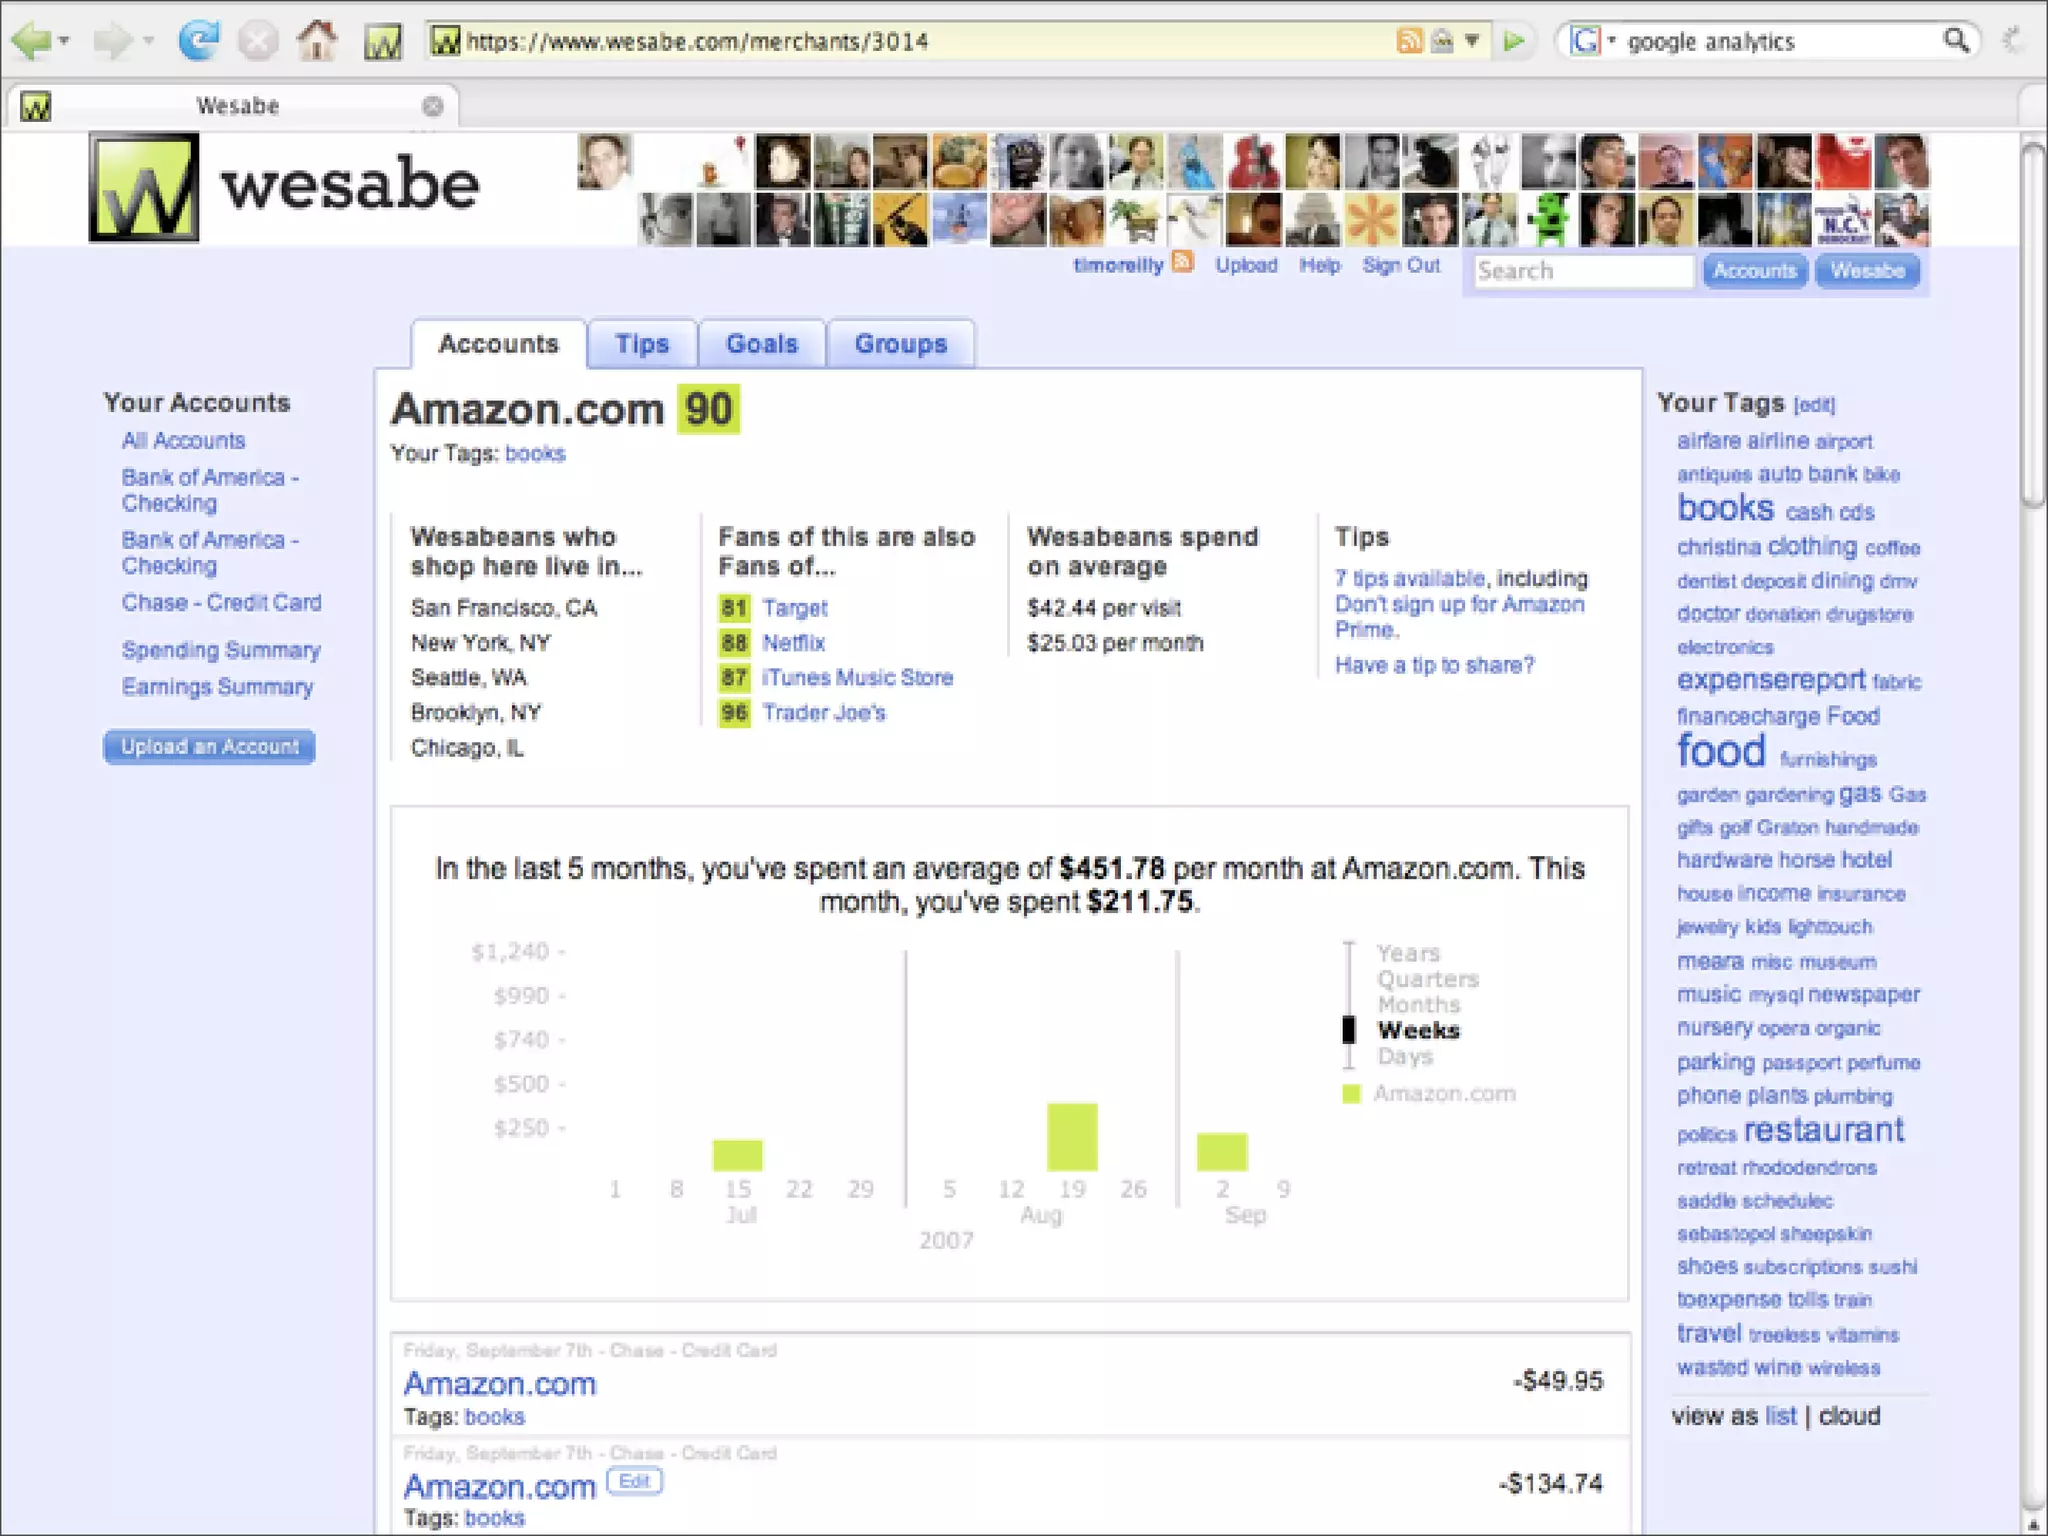
Task: Click the Home icon in browser toolbar
Action: [x=317, y=41]
